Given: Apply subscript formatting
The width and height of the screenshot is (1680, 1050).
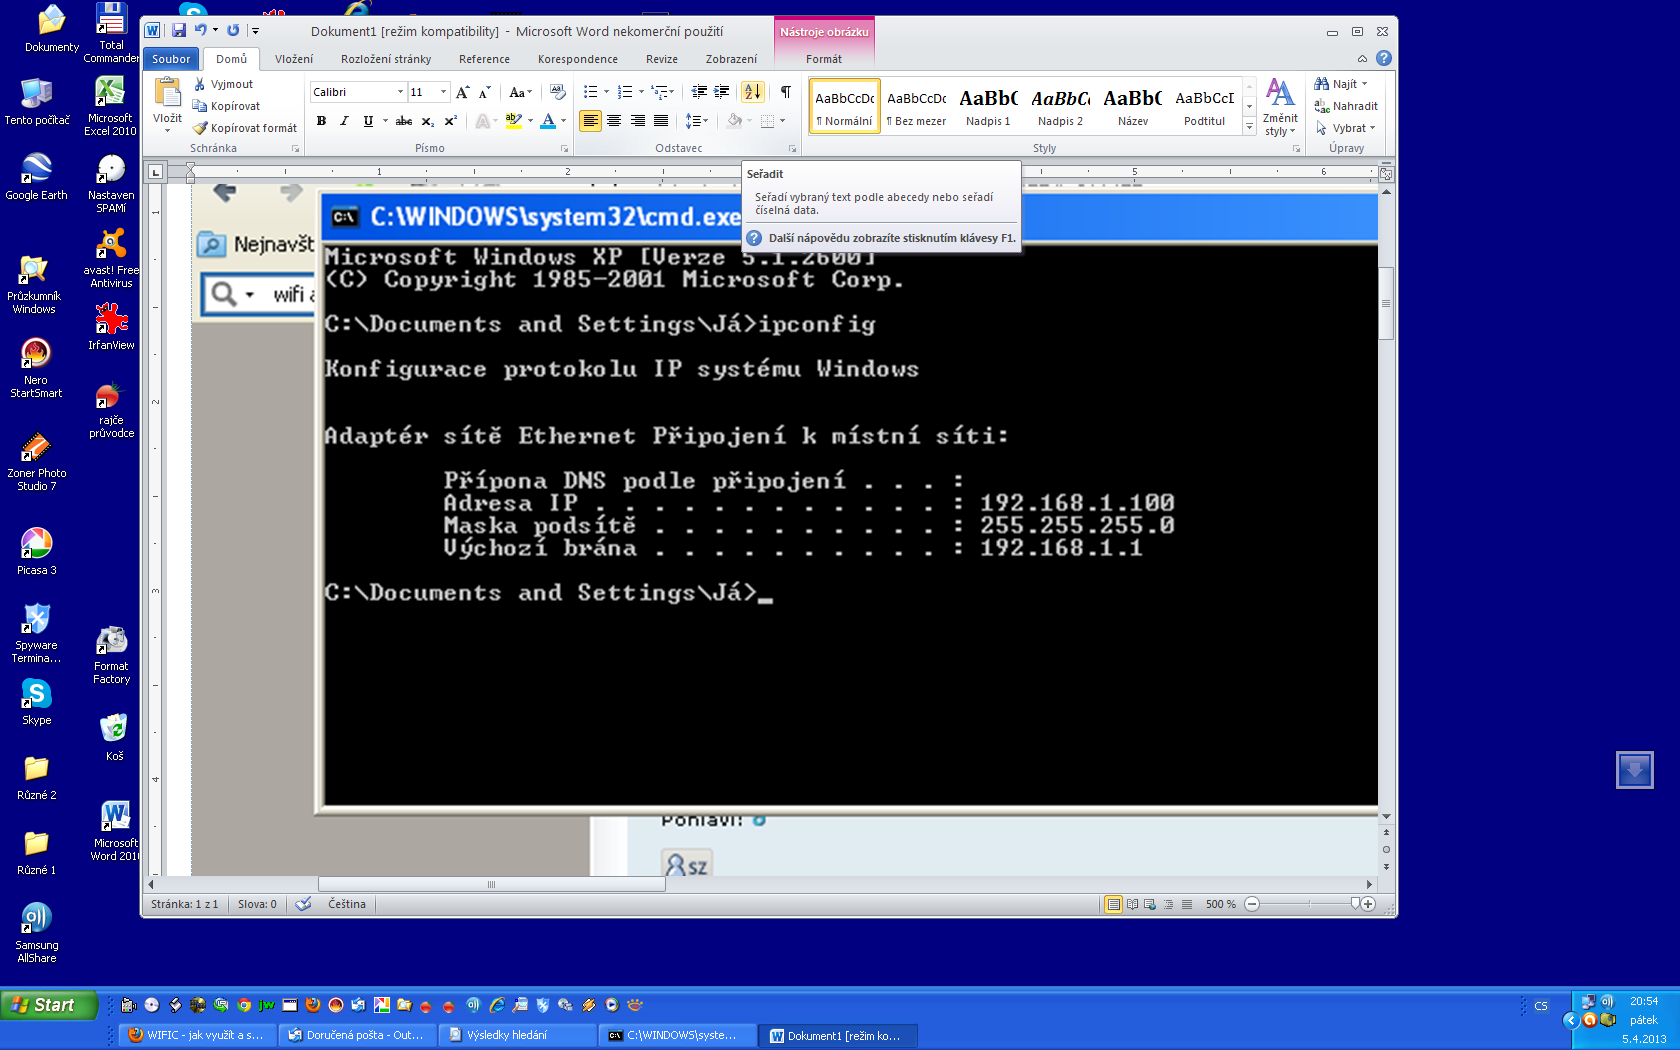Looking at the screenshot, I should [x=428, y=121].
